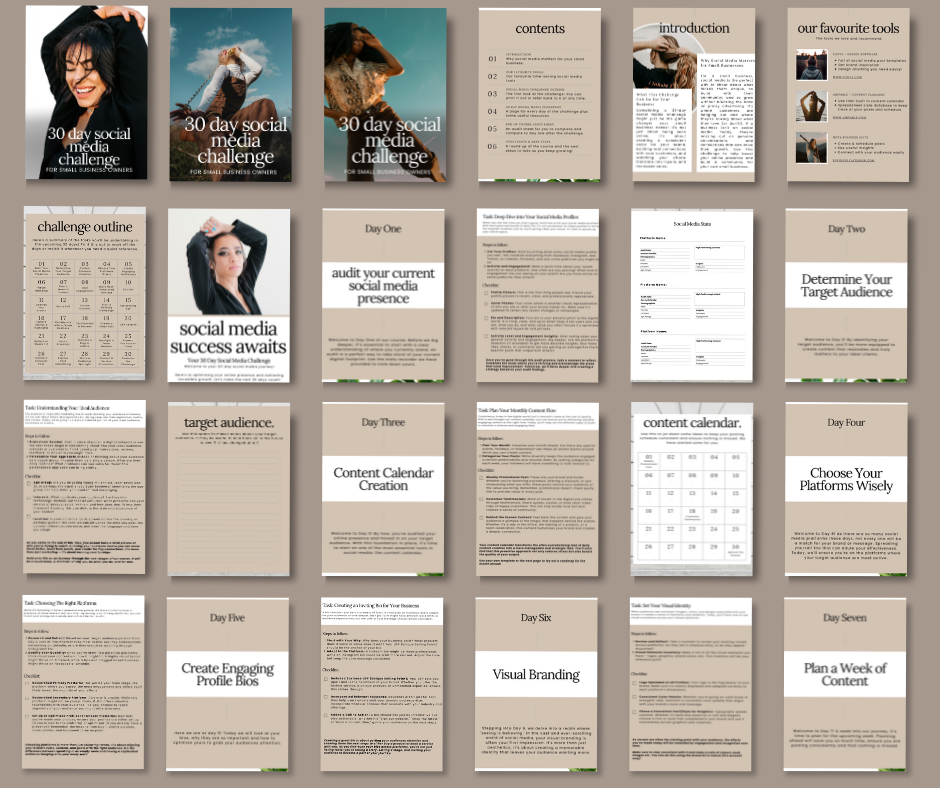Tick the second checklist square on Day One's task page
Viewport: 940px width, 788px height.
click(486, 304)
